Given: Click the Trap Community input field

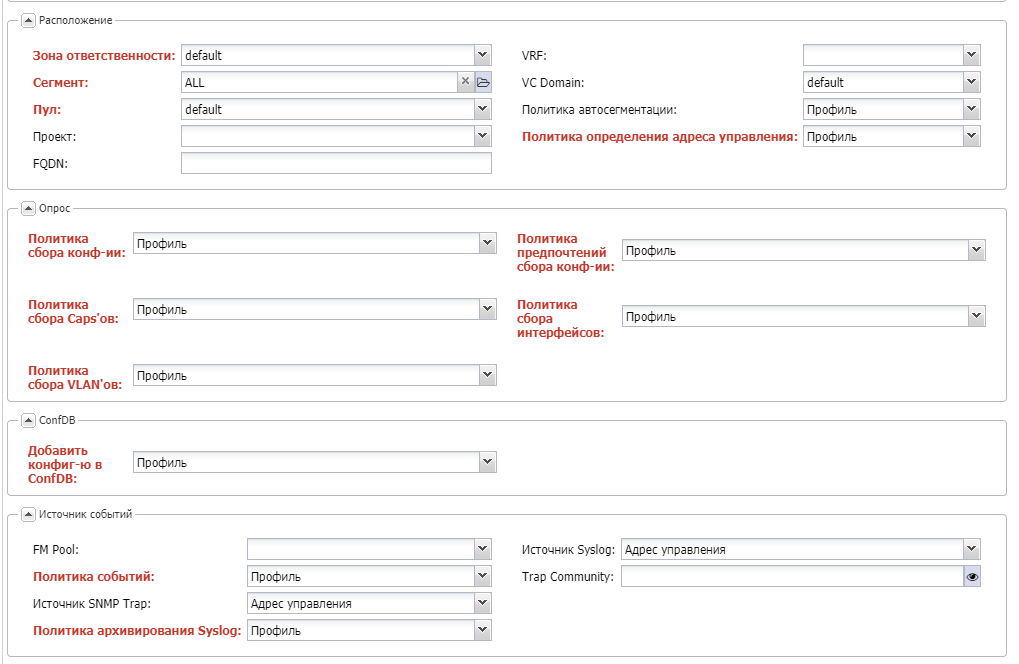Looking at the screenshot, I should pos(792,576).
